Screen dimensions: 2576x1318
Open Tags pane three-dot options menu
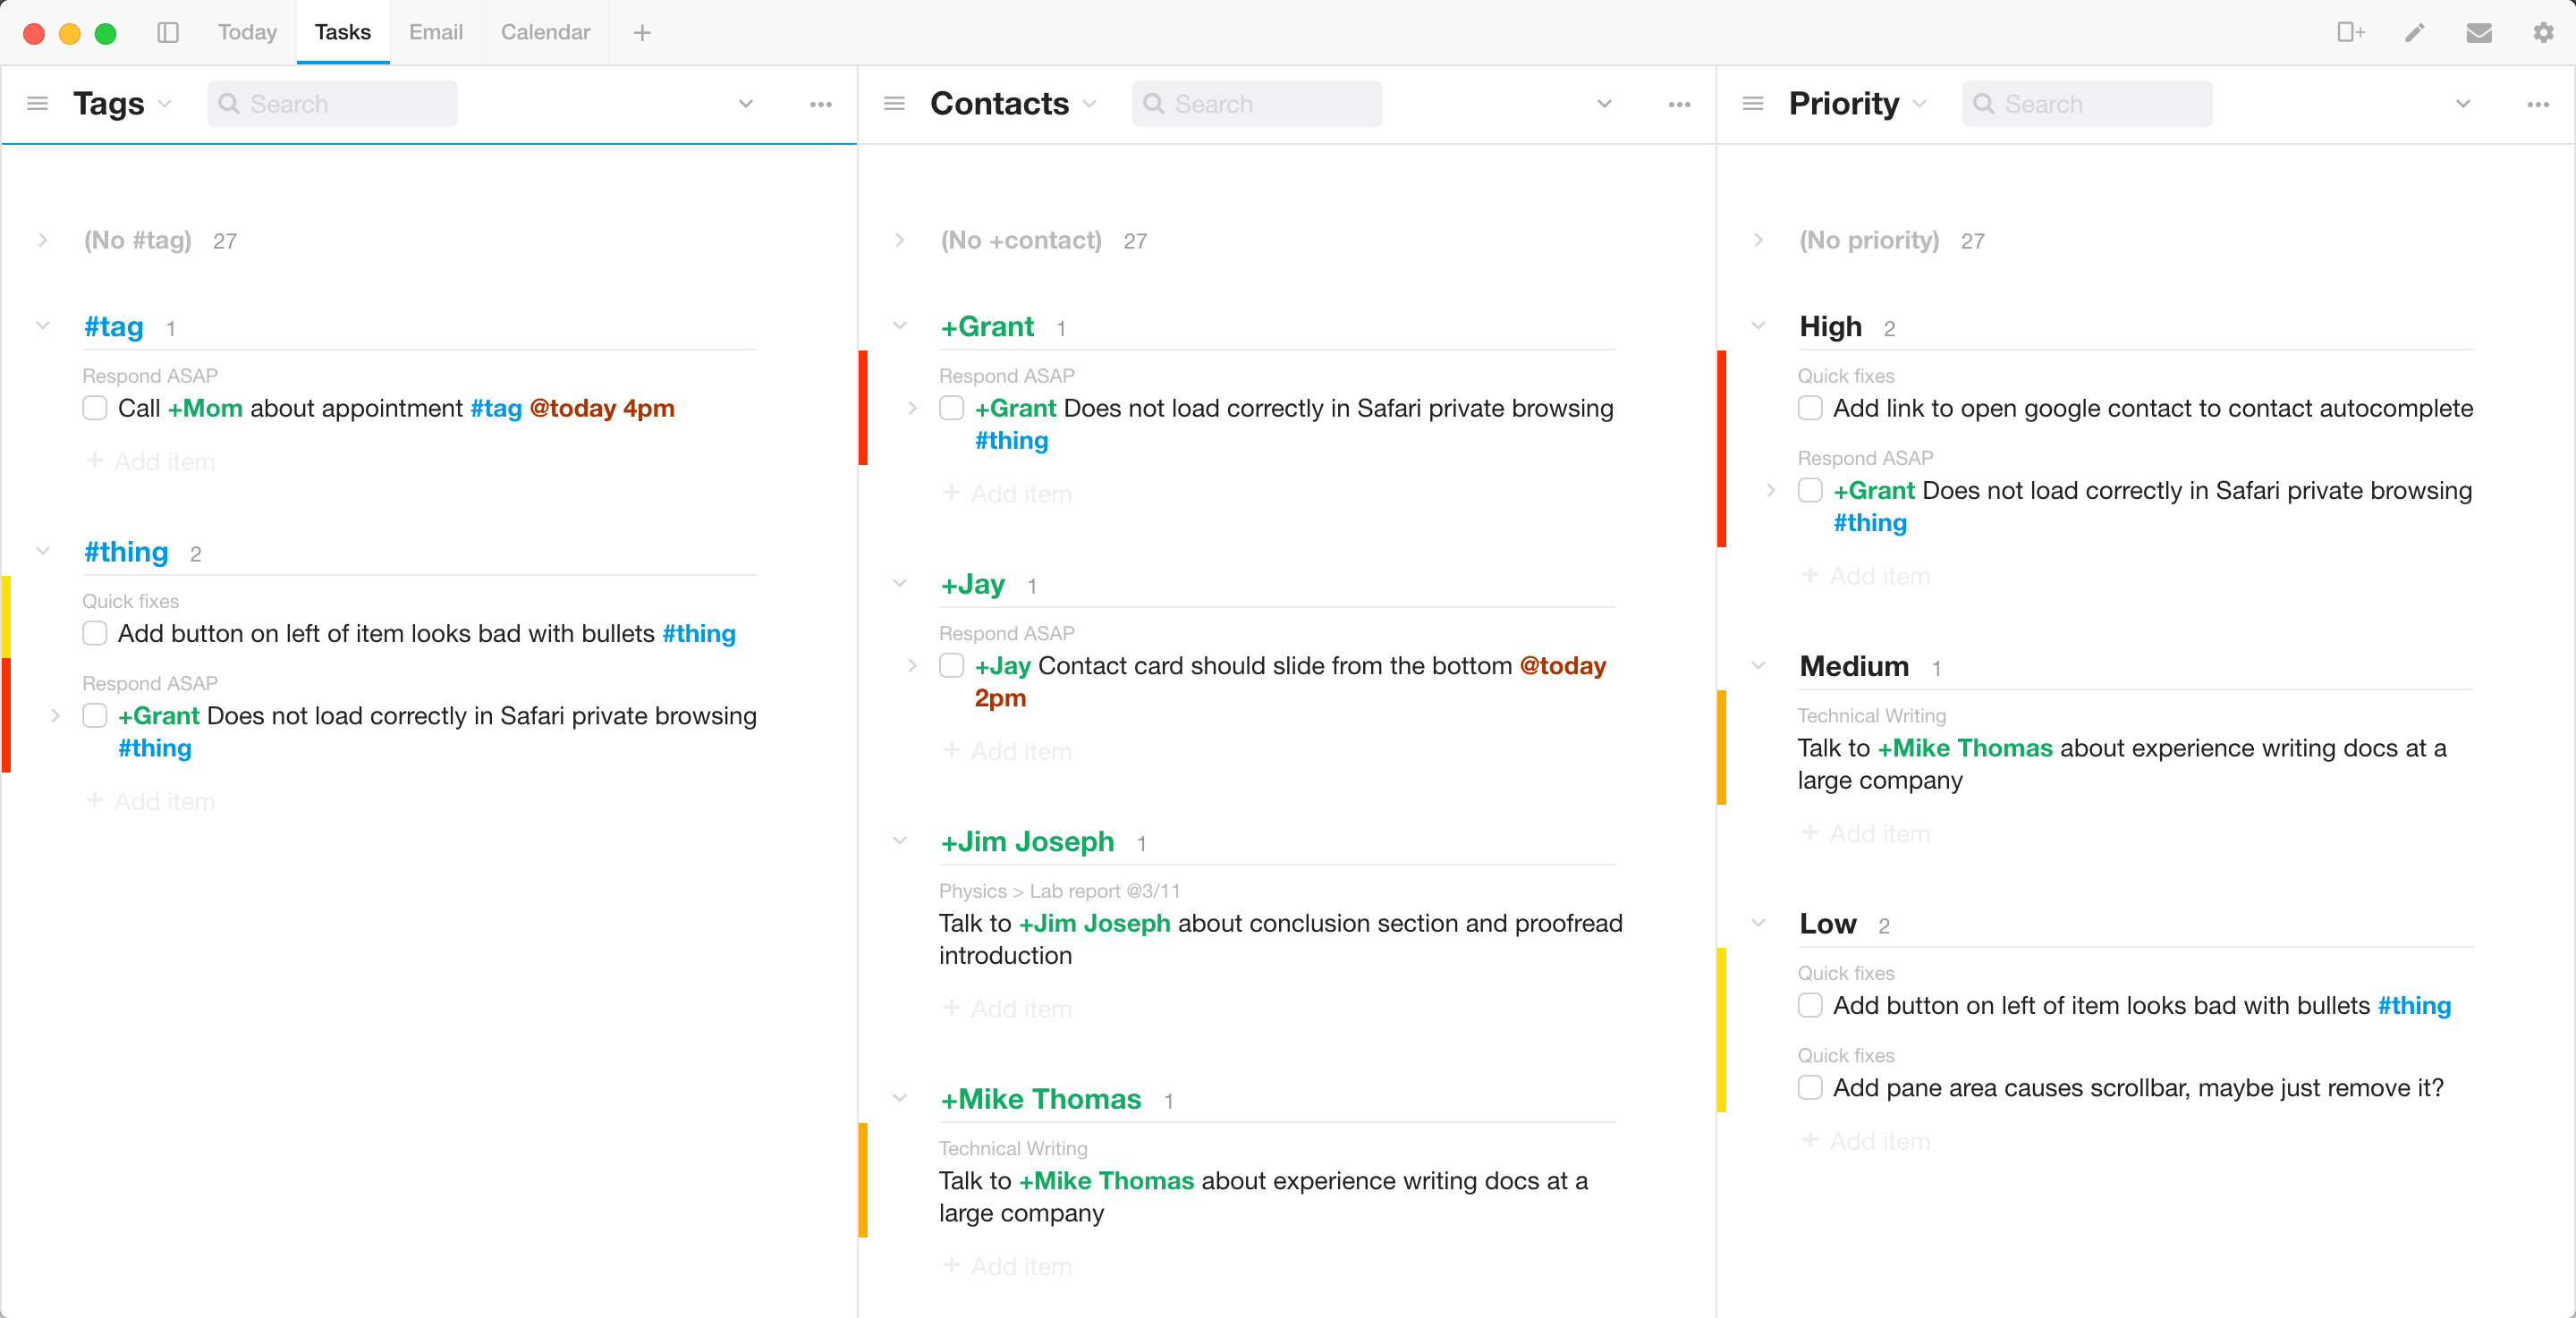click(821, 104)
